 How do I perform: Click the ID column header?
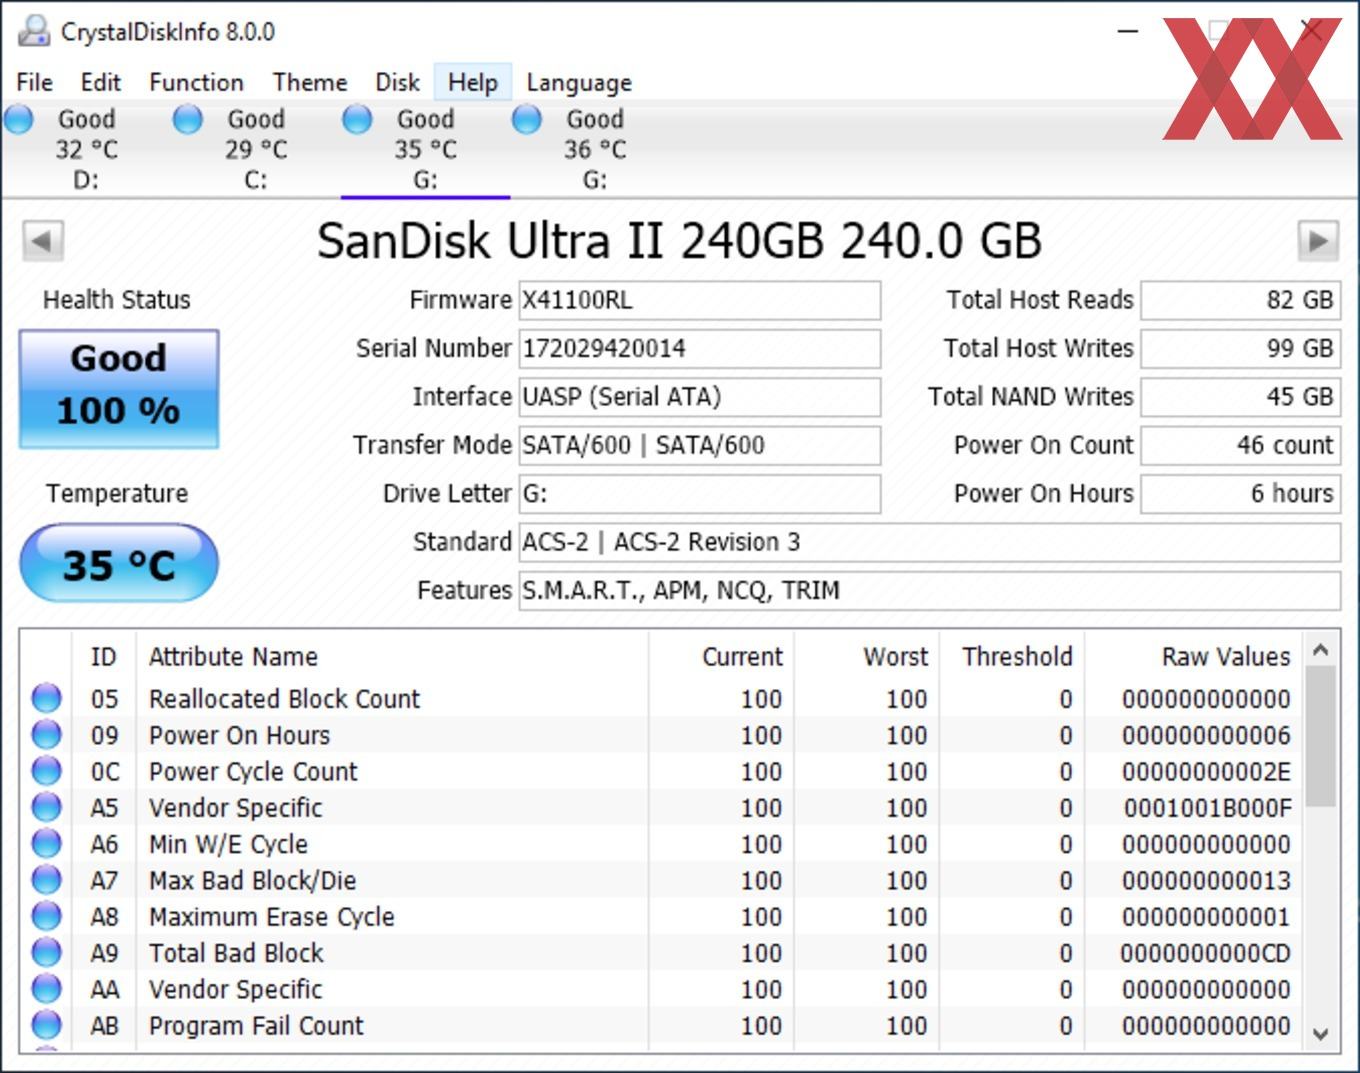[104, 657]
